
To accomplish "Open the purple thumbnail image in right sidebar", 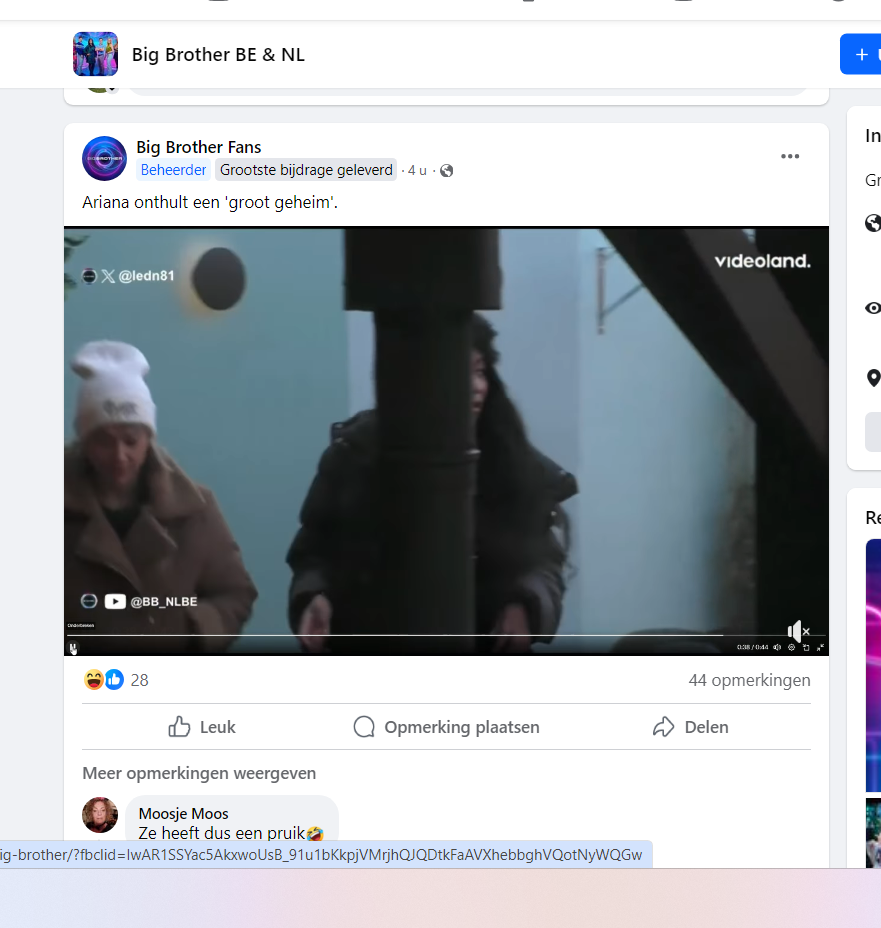I will click(x=873, y=665).
